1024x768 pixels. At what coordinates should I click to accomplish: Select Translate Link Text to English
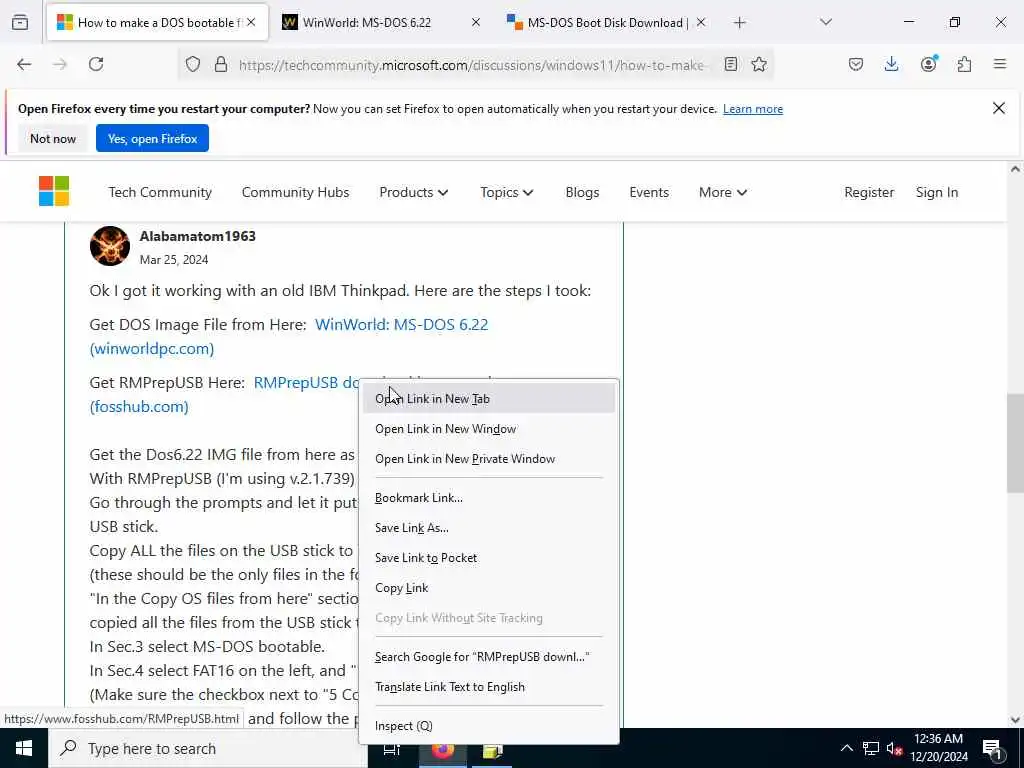point(488,686)
